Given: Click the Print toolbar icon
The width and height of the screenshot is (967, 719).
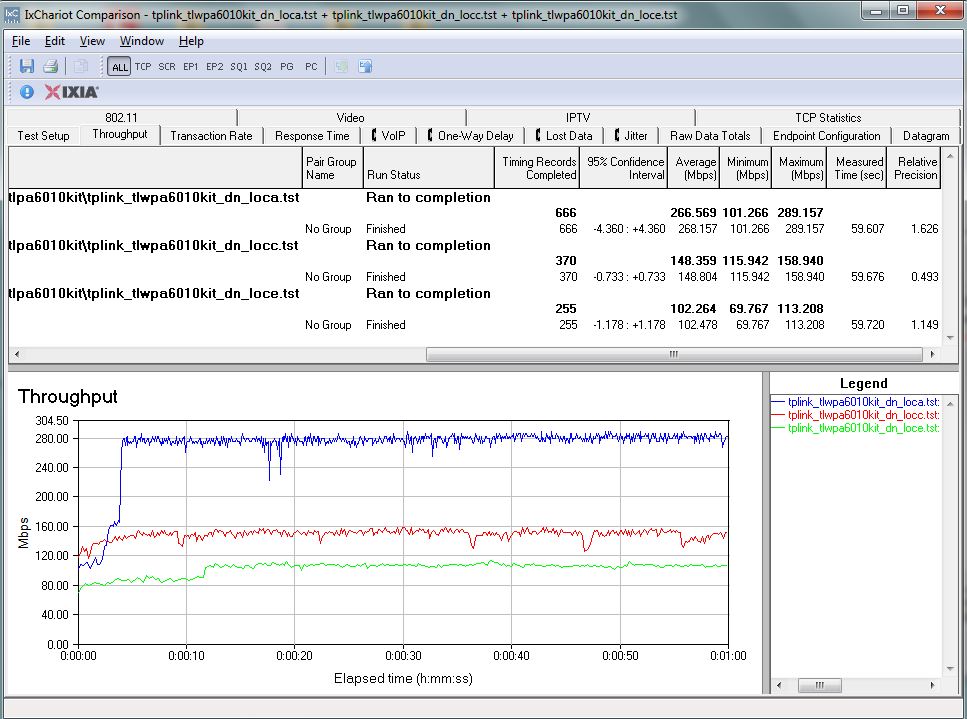Looking at the screenshot, I should [x=51, y=67].
